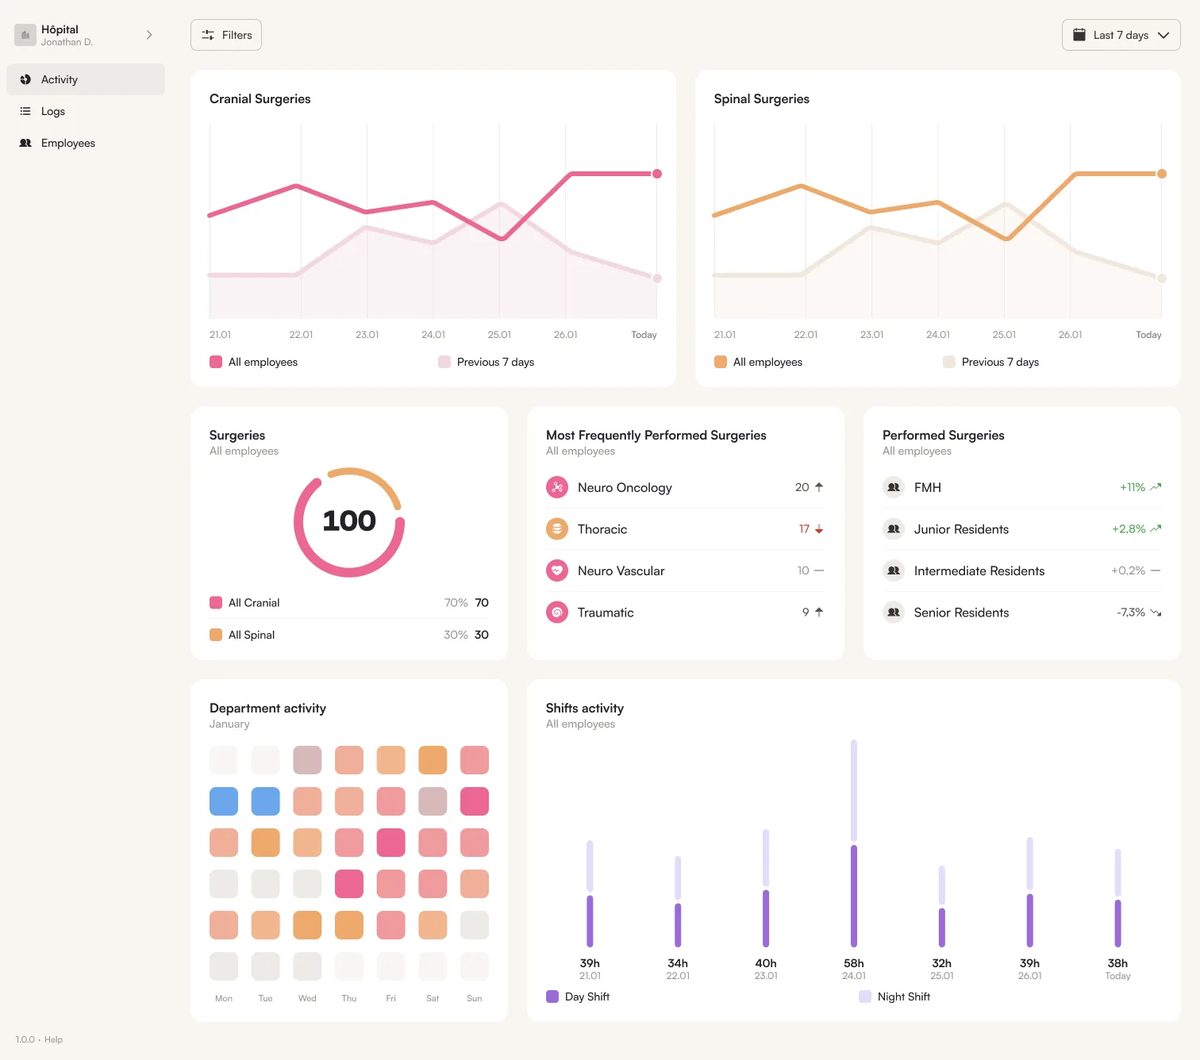
Task: Select the 58h shift bar for 24.01
Action: pyautogui.click(x=854, y=843)
